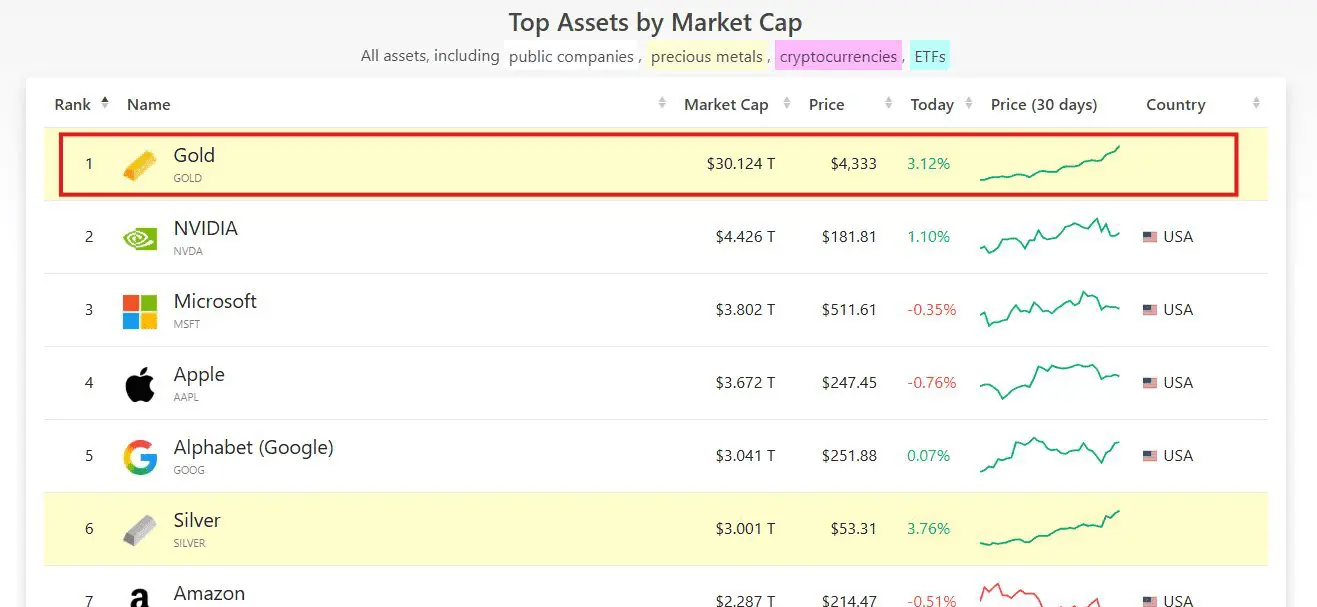
Task: Click the Gold bar icon
Action: click(x=140, y=165)
